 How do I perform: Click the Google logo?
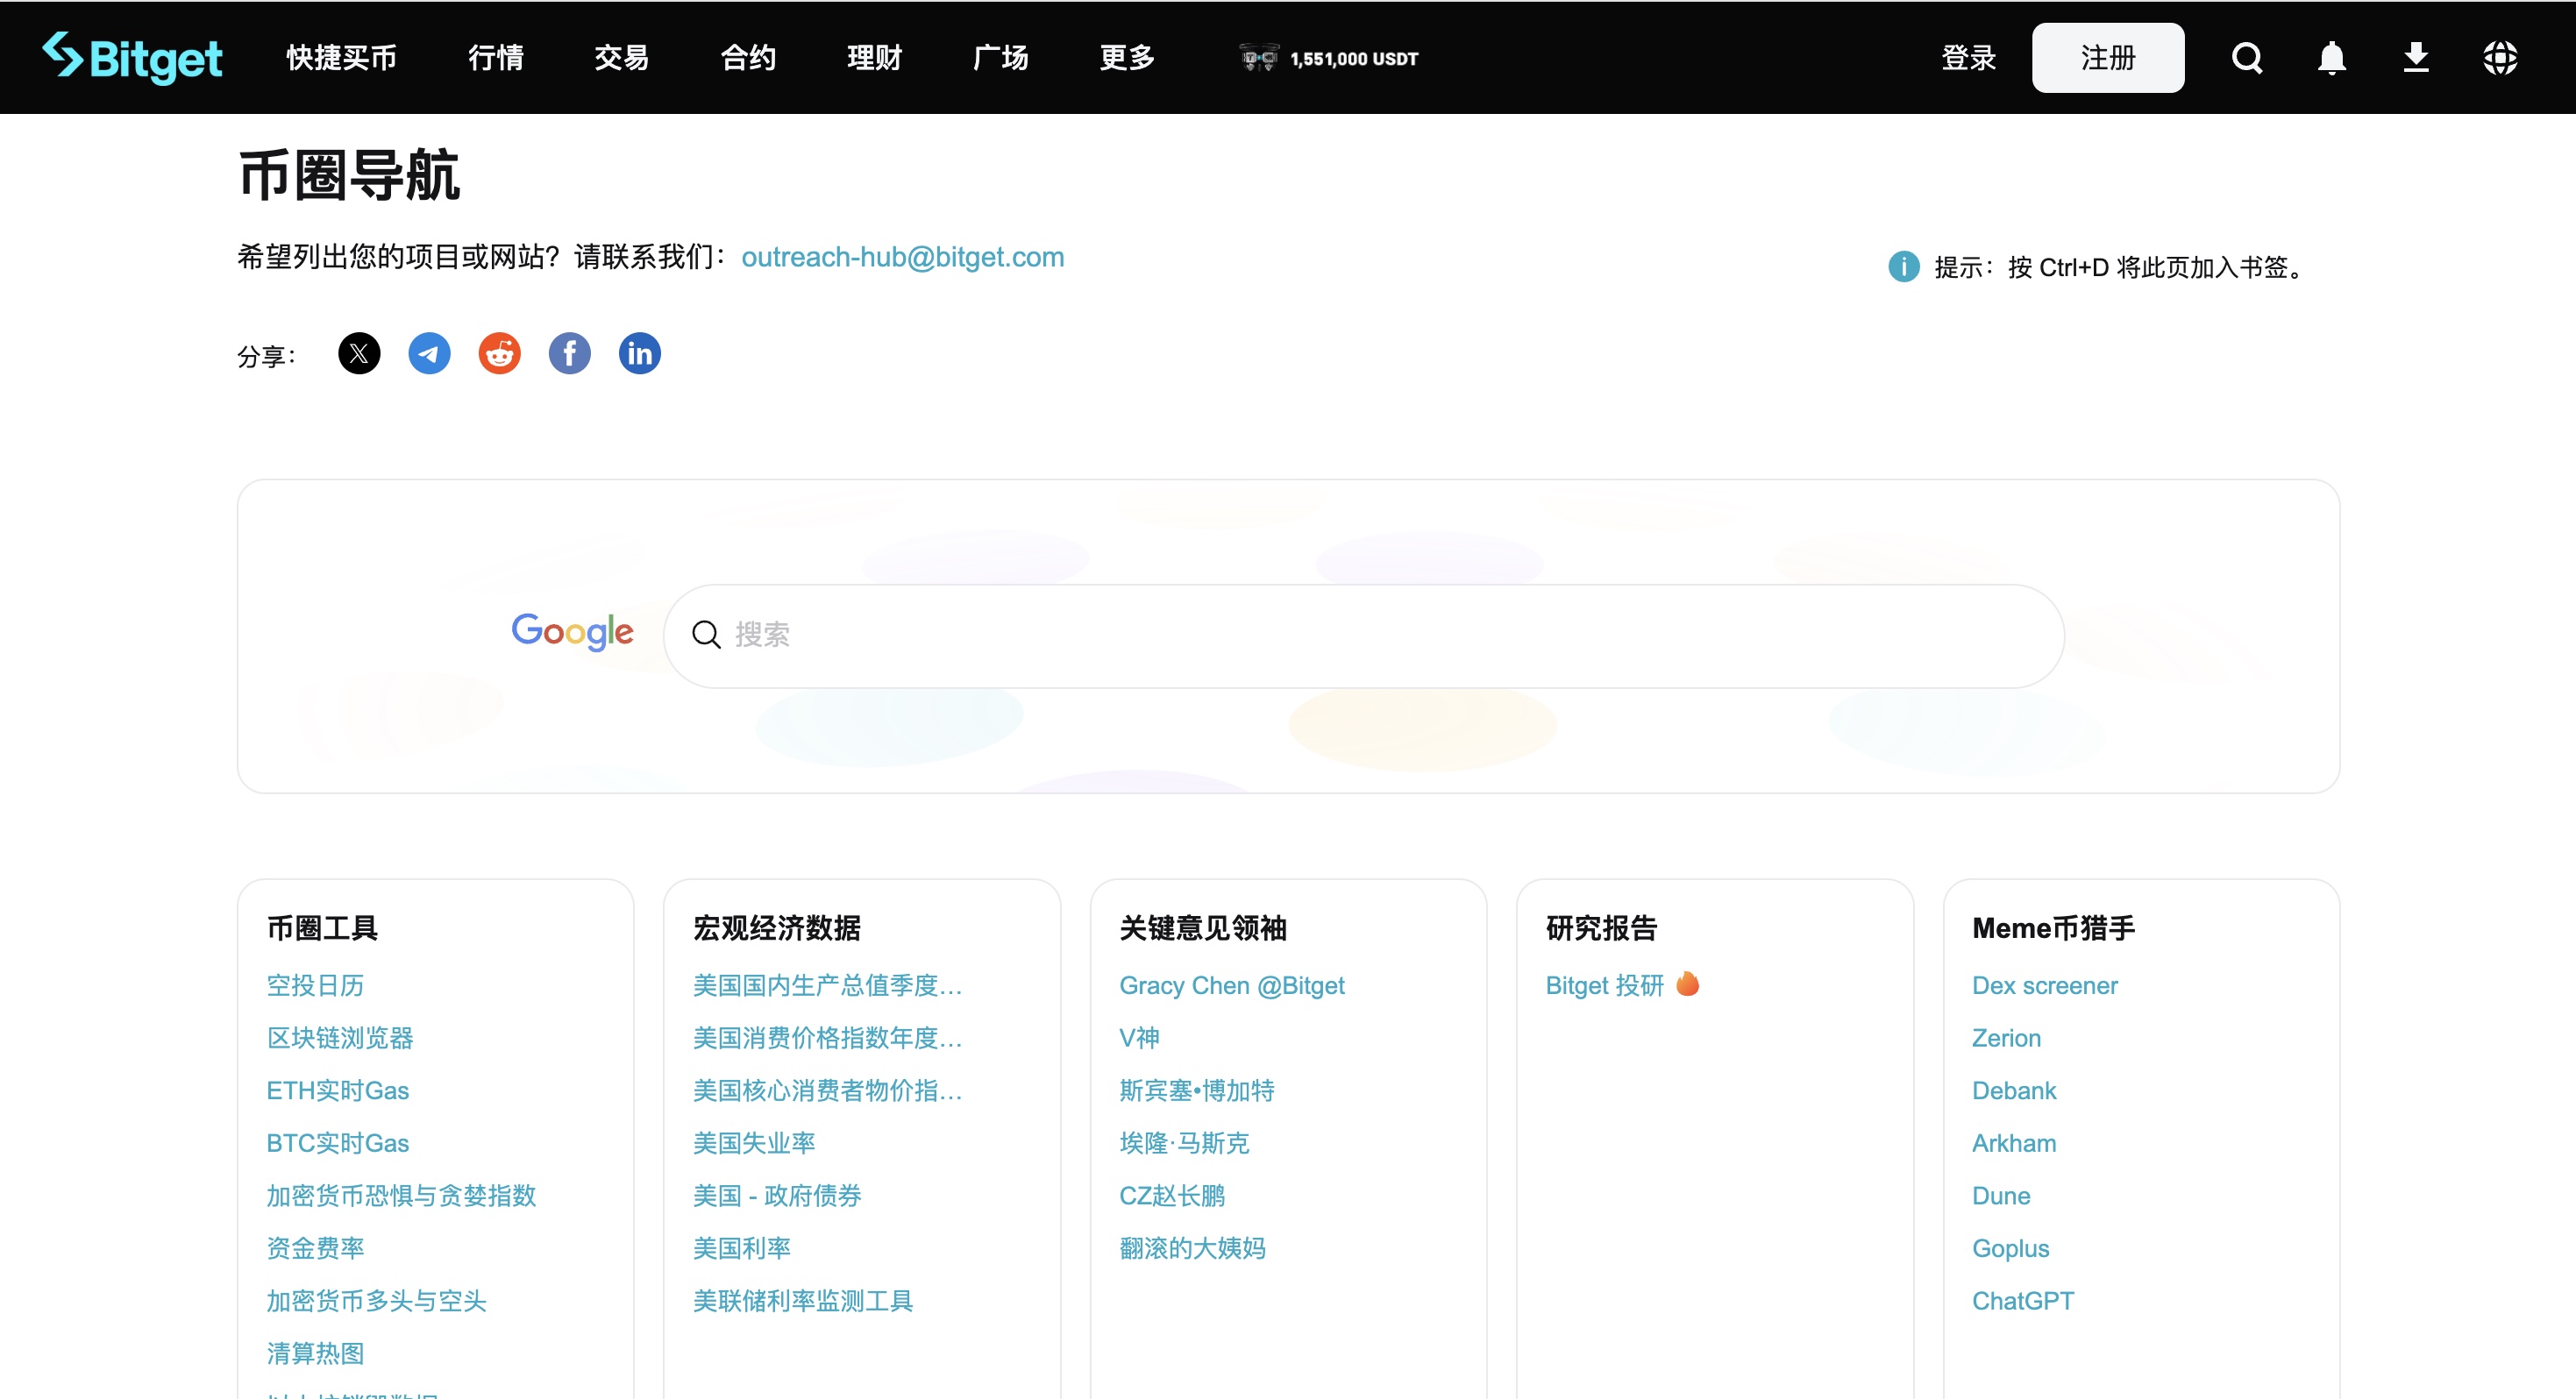click(x=572, y=632)
